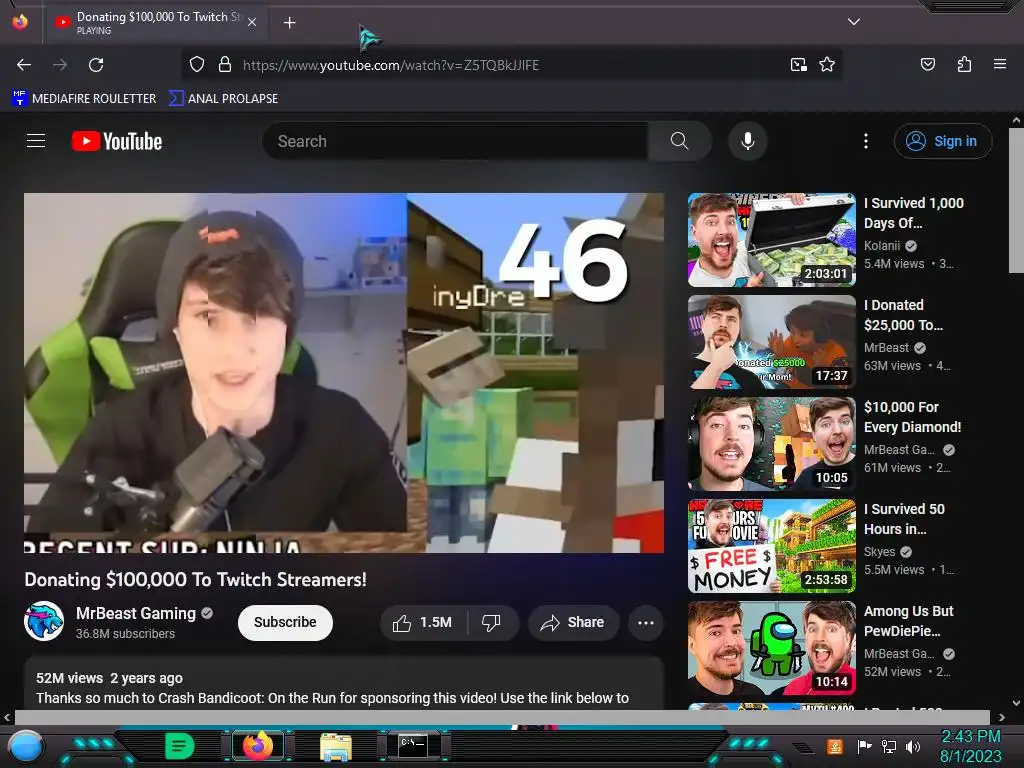Dislike the video with thumbs down
This screenshot has height=768, width=1024.
(492, 622)
